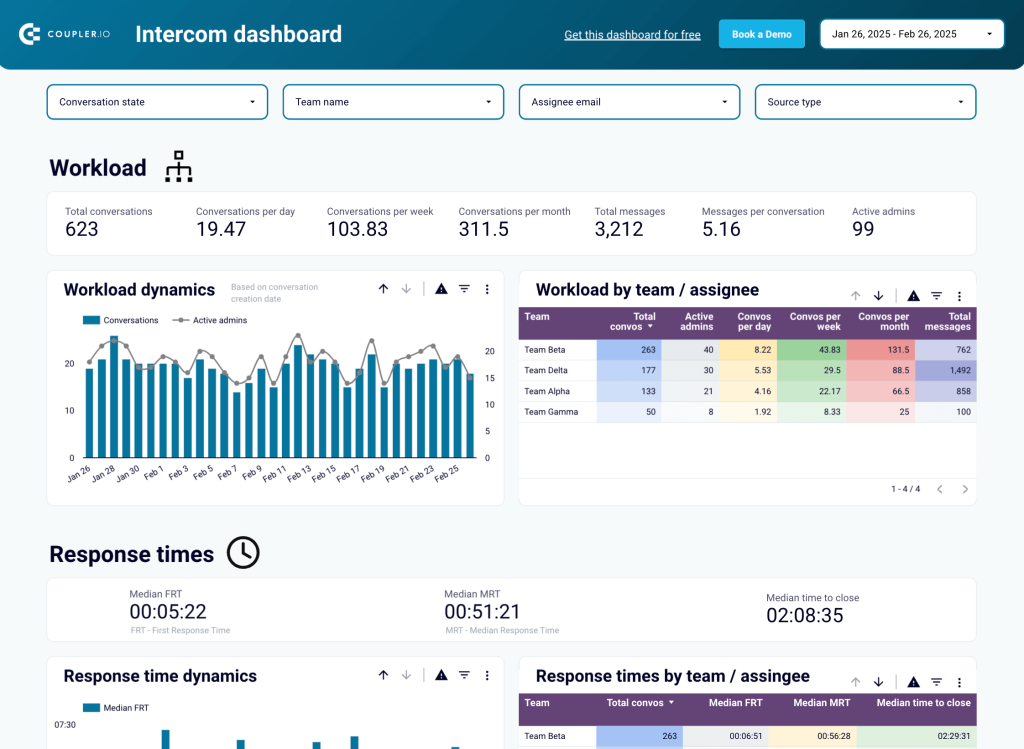Open the Workload dynamics warning triangle icon
Screen dimensions: 1024x749
[x=441, y=289]
